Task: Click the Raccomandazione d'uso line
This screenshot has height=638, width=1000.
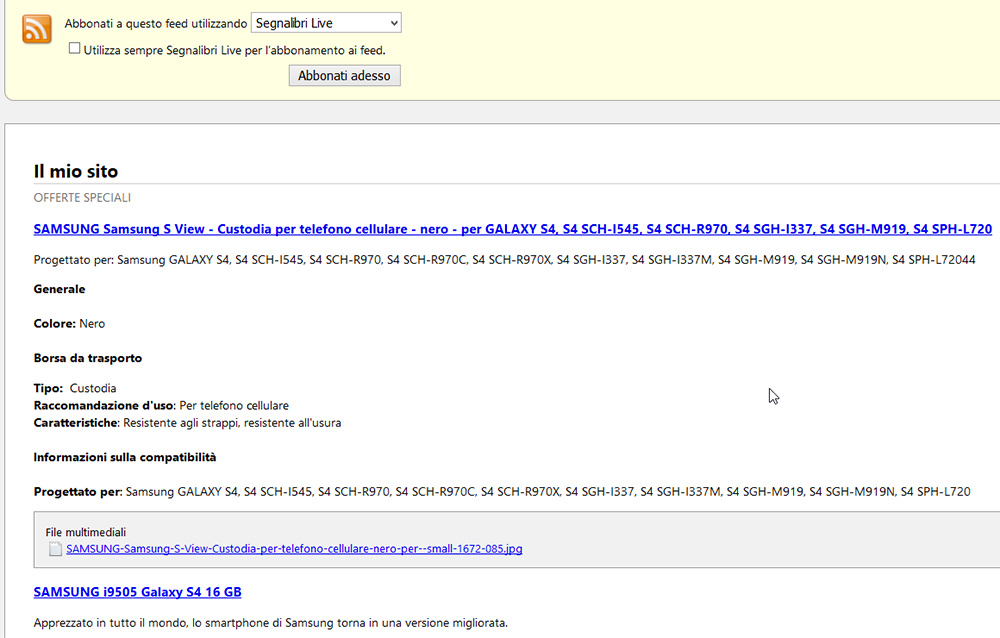Action: (x=161, y=405)
